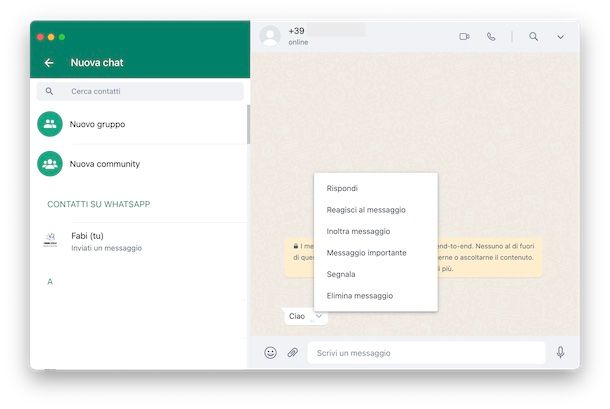Viewport: 610px width, 409px height.
Task: Click the yellow macOS minimize button
Action: (51, 37)
